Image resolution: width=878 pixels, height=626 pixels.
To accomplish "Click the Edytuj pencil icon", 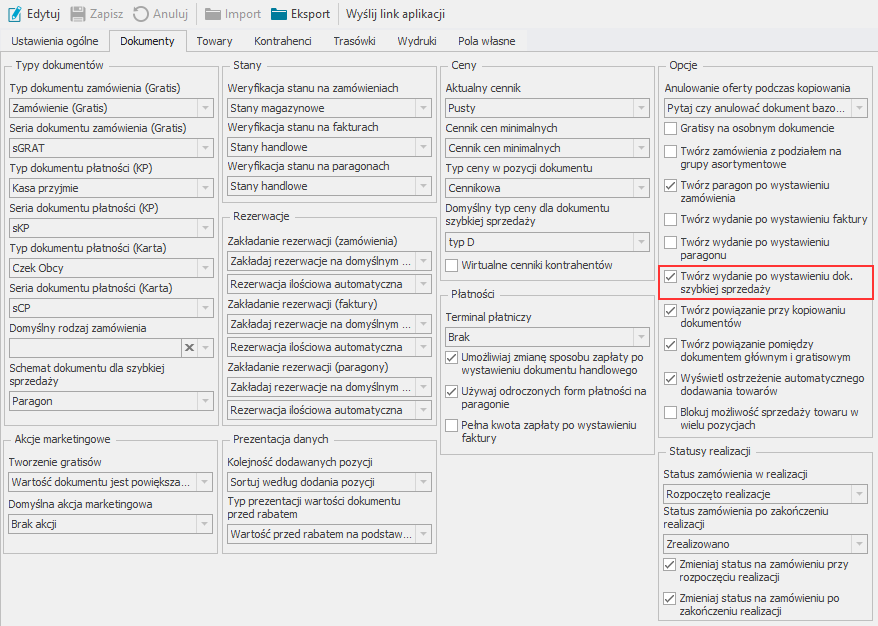I will 15,14.
